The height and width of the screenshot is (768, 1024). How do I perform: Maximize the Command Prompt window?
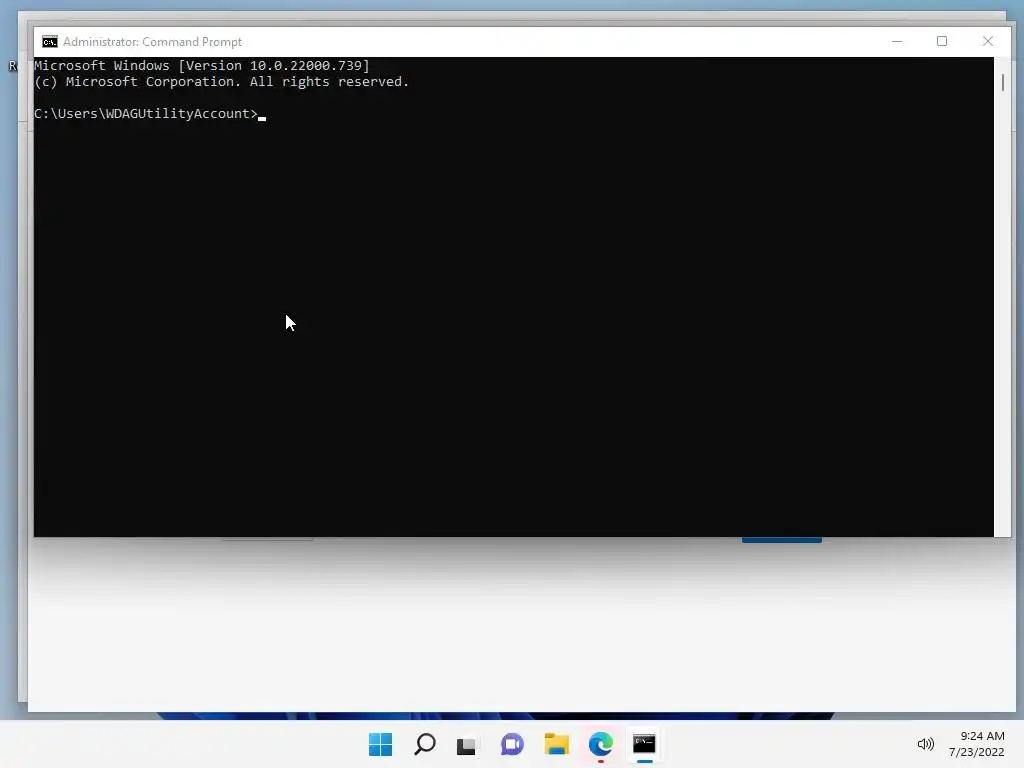[942, 41]
